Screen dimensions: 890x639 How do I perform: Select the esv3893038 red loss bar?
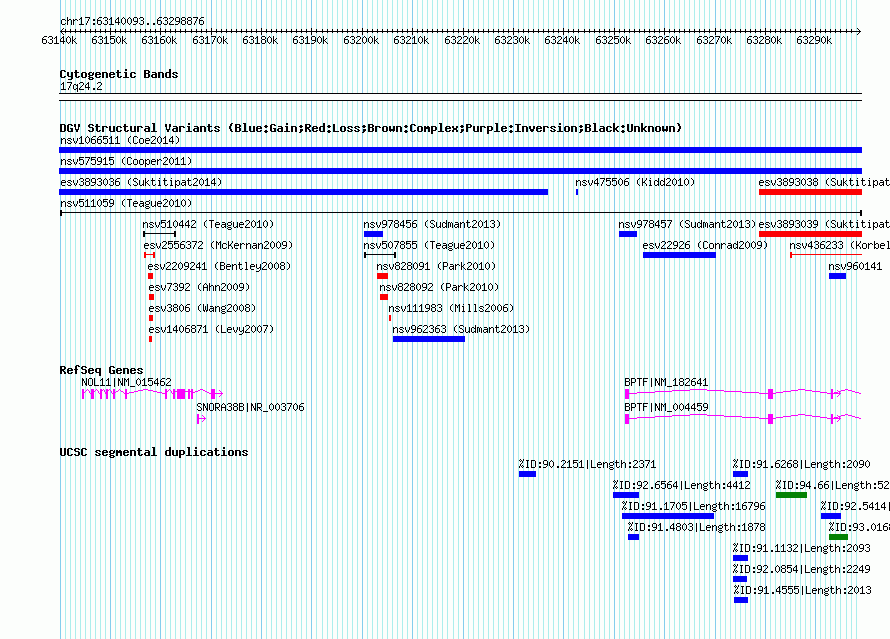click(x=811, y=192)
